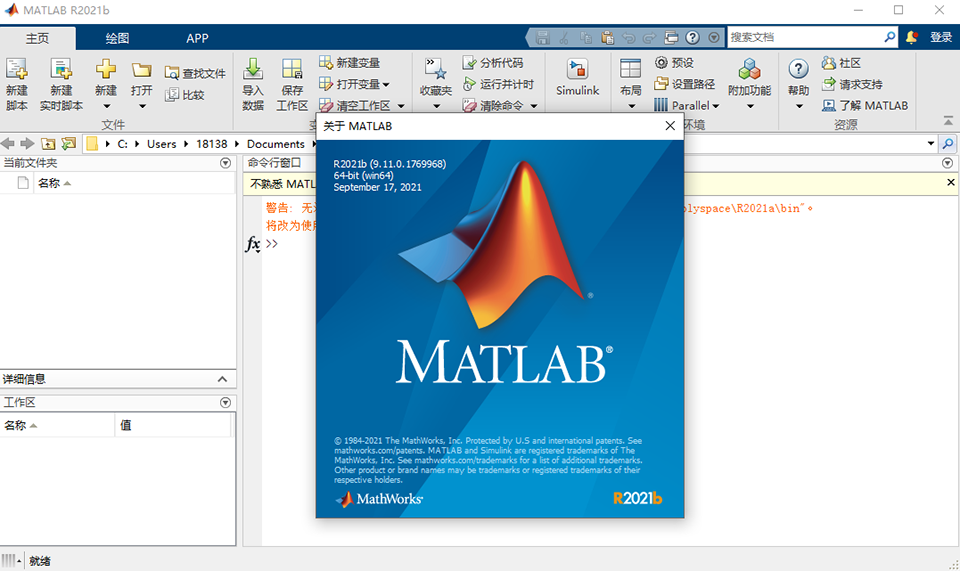960x571 pixels.
Task: Open Workspace (工作区) panel actions menu
Action: point(225,402)
